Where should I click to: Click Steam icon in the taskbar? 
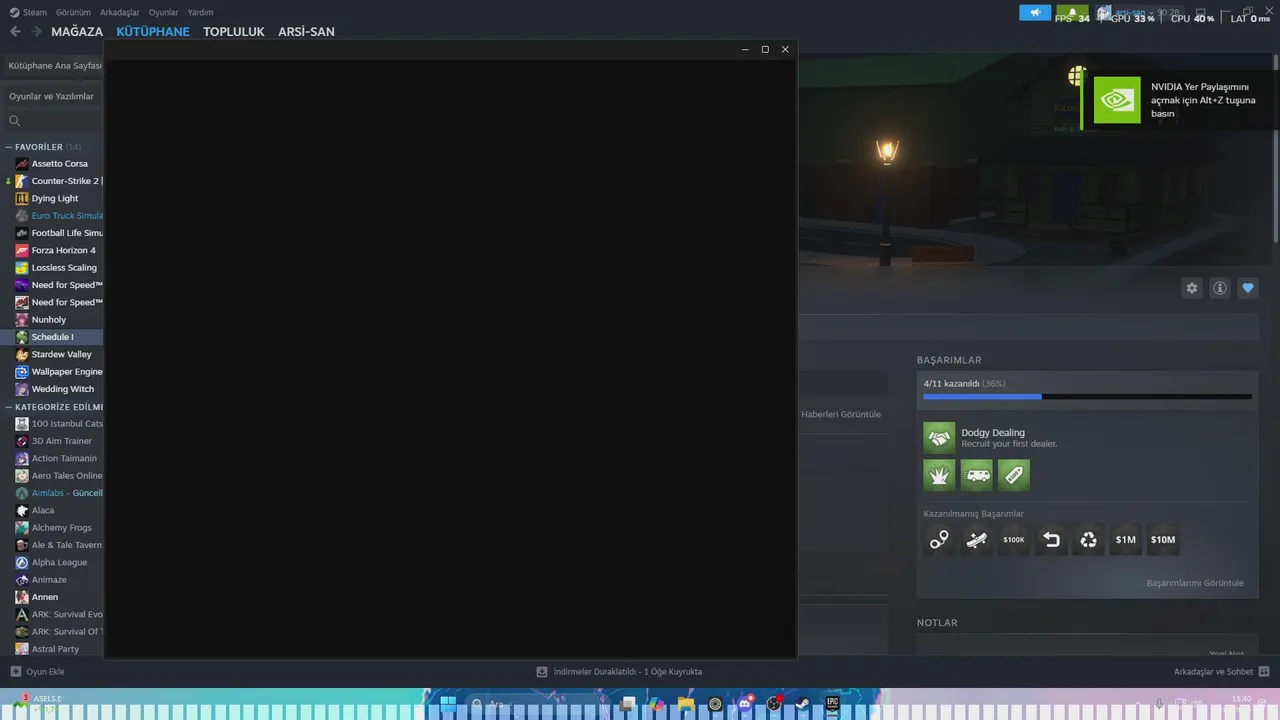[x=803, y=704]
